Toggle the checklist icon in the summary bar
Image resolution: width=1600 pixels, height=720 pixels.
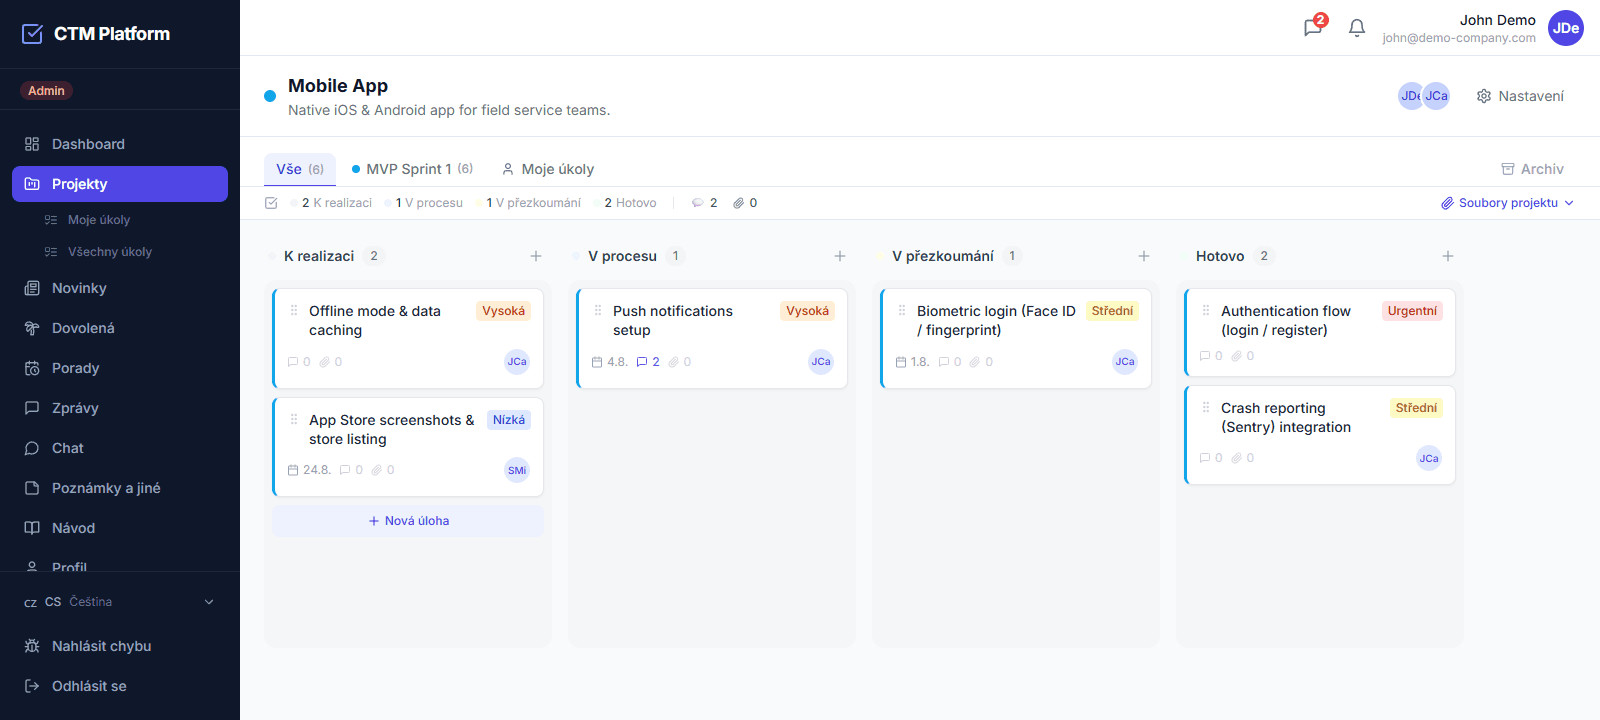pos(271,203)
